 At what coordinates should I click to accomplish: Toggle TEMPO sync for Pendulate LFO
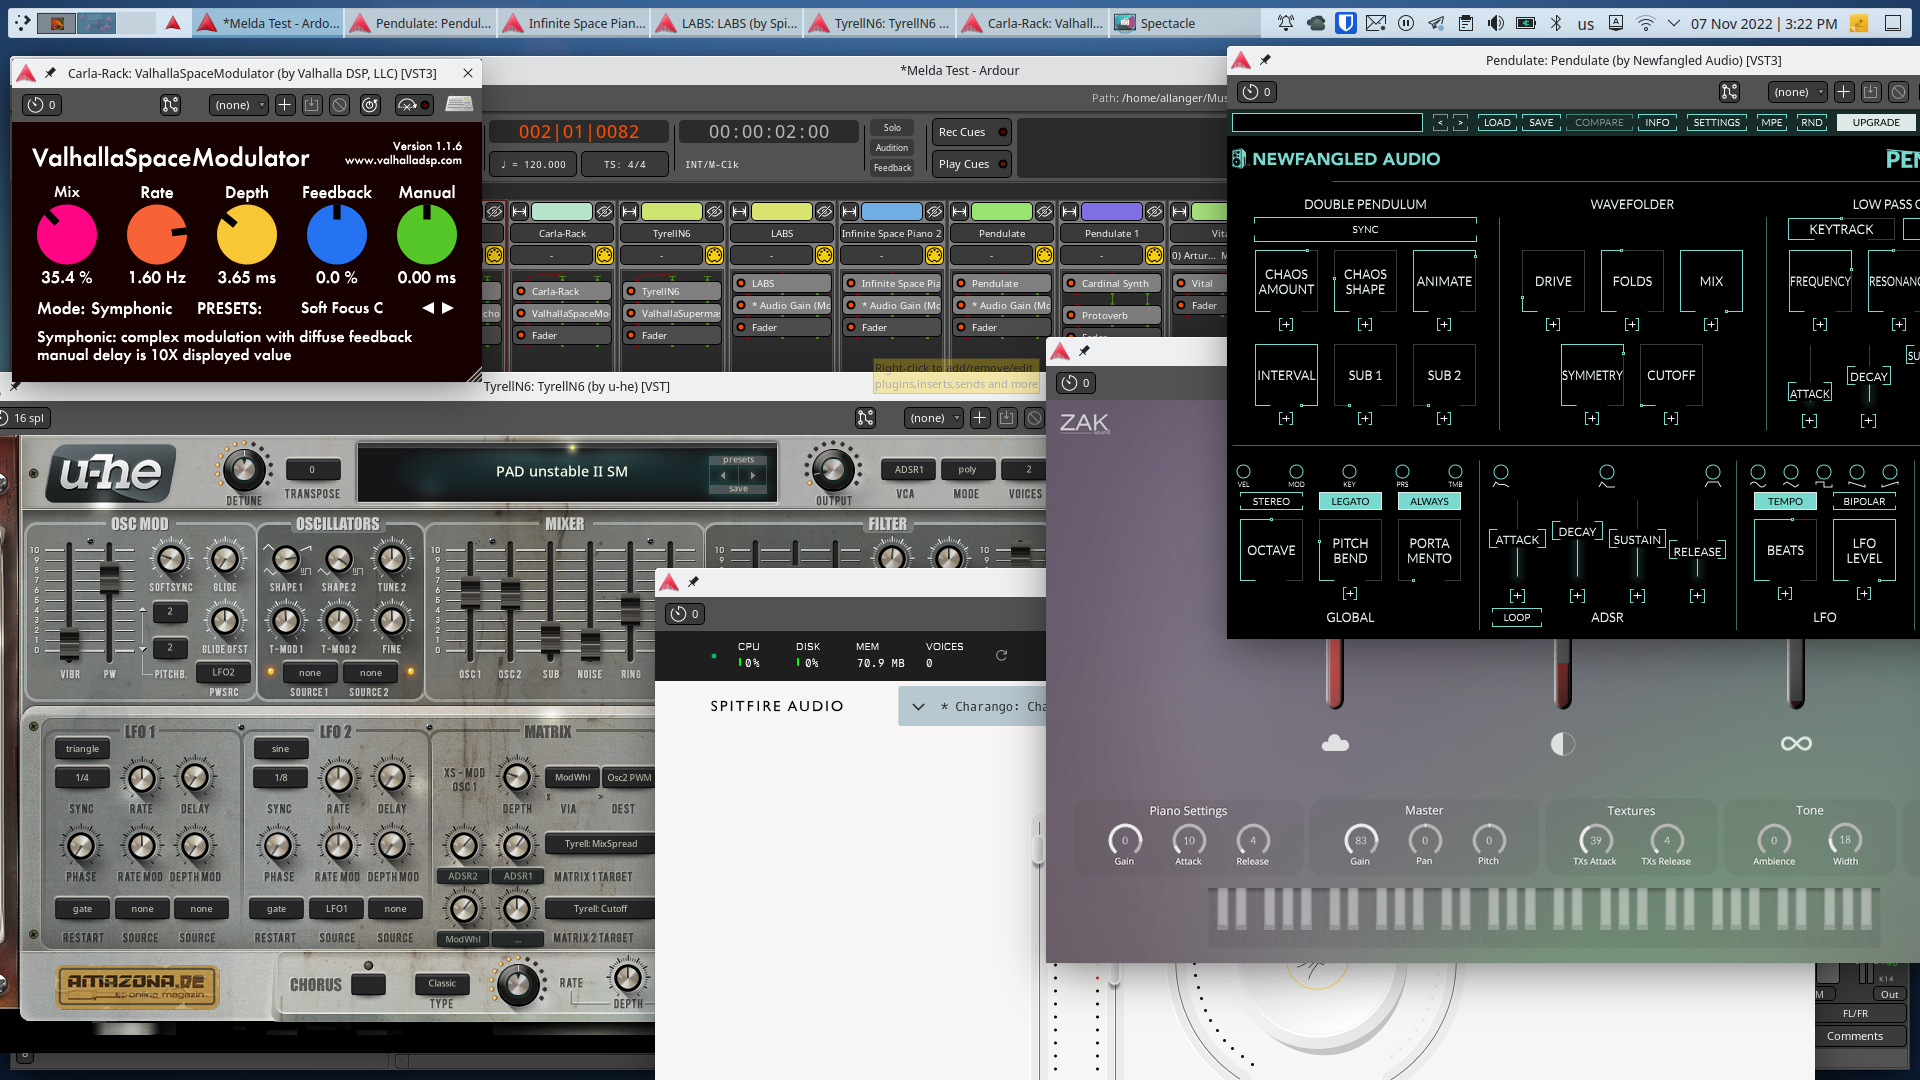(x=1785, y=502)
